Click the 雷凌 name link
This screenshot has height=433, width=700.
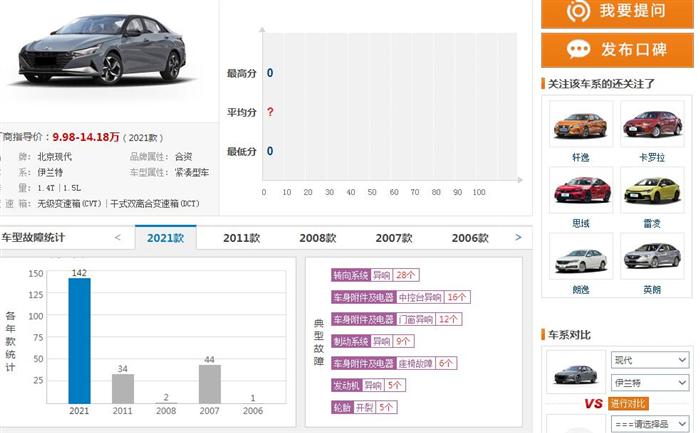coord(652,224)
